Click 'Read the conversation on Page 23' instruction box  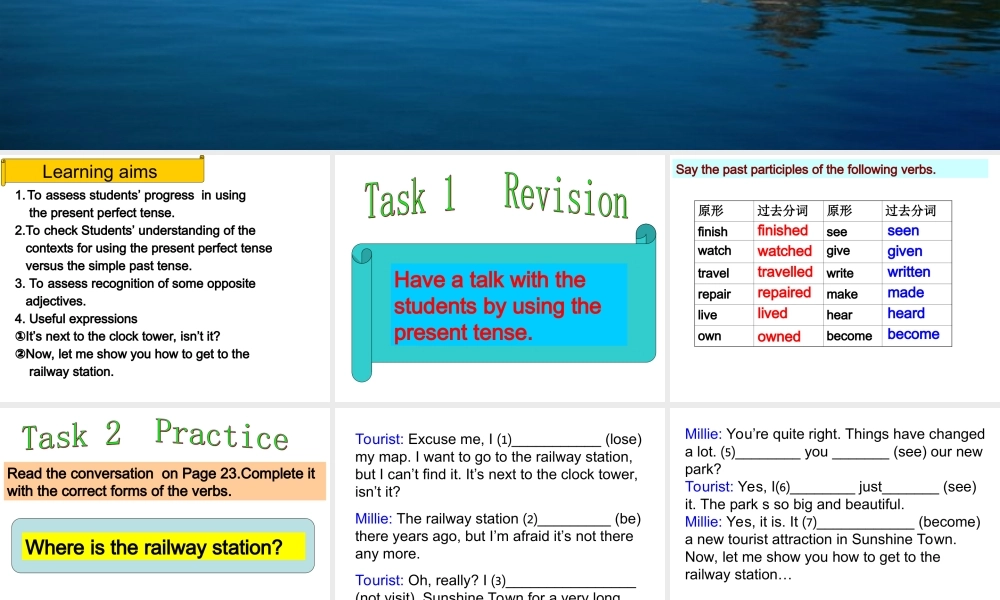(x=165, y=481)
